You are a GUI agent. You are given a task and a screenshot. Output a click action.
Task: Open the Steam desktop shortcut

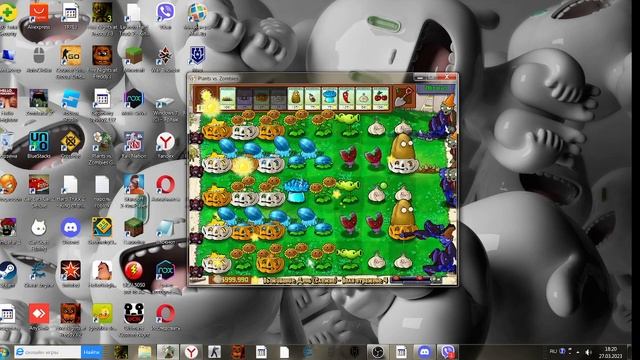(7, 274)
